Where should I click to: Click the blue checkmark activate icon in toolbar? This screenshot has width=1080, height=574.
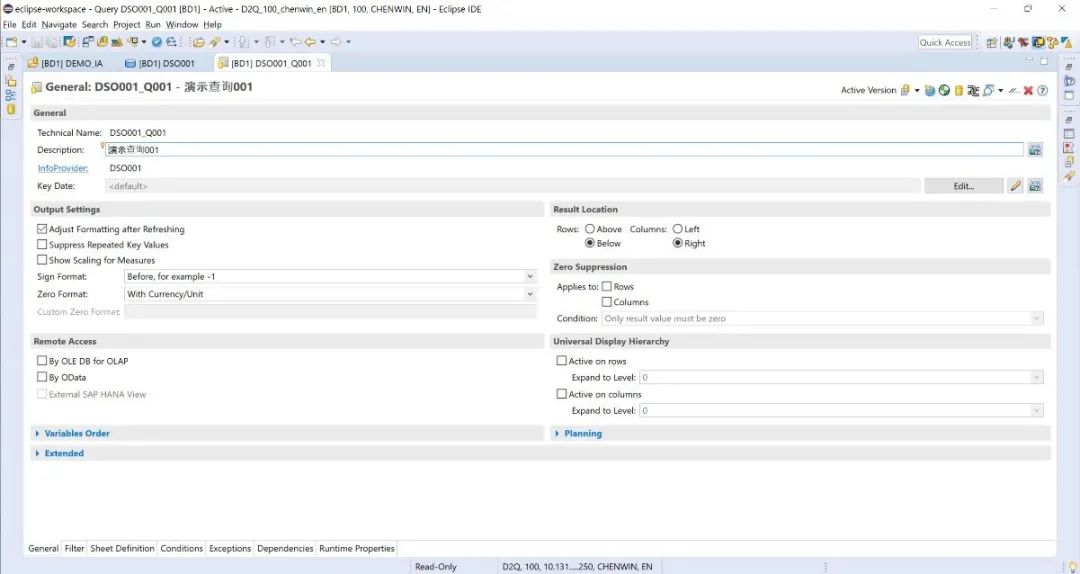coord(156,42)
